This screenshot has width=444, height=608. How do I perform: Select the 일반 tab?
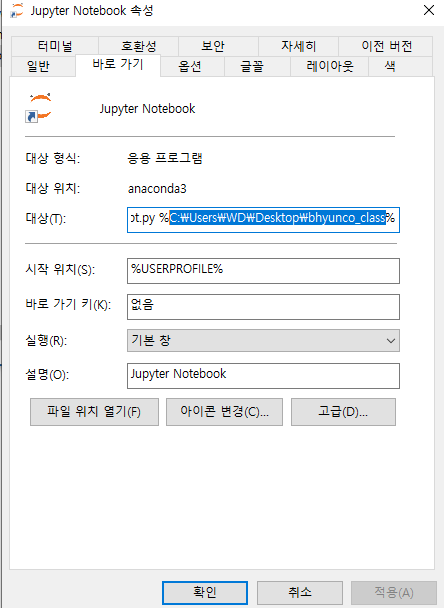pyautogui.click(x=38, y=66)
